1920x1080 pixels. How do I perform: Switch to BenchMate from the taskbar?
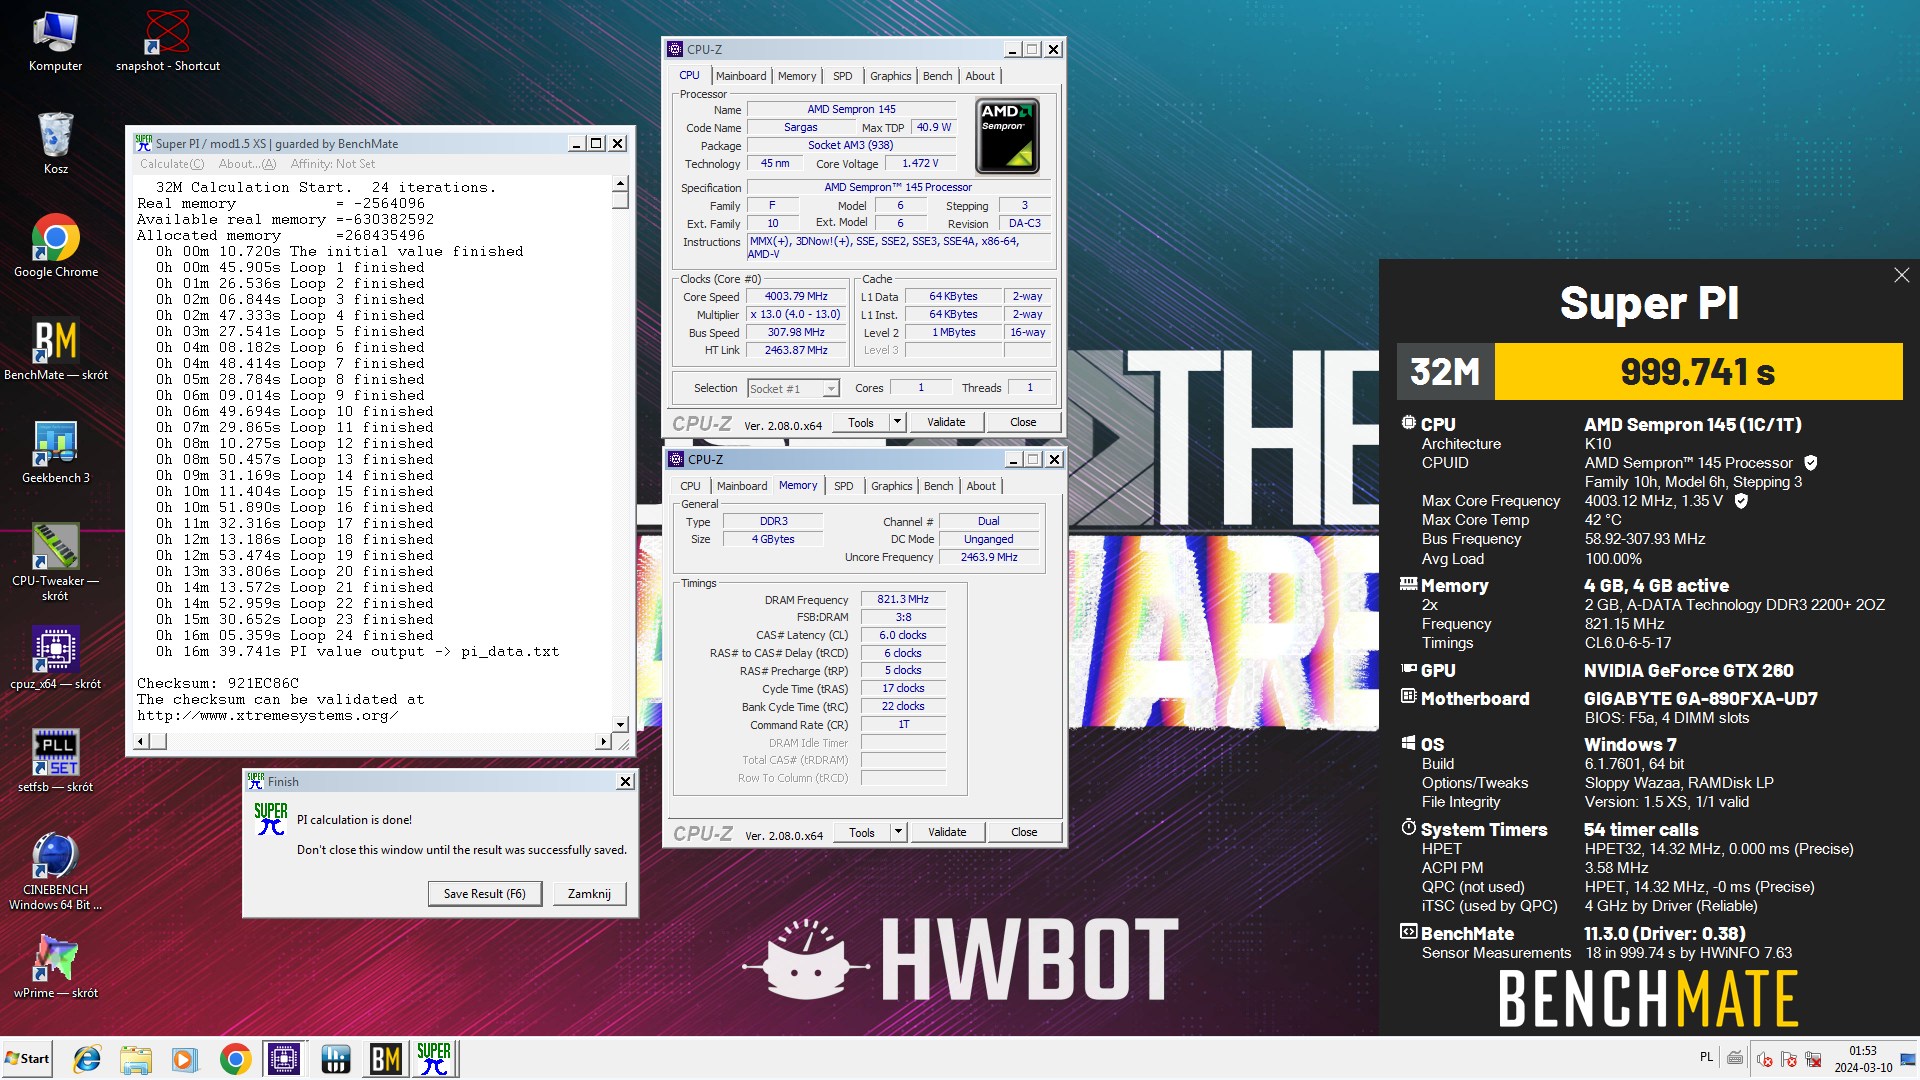pos(385,1059)
